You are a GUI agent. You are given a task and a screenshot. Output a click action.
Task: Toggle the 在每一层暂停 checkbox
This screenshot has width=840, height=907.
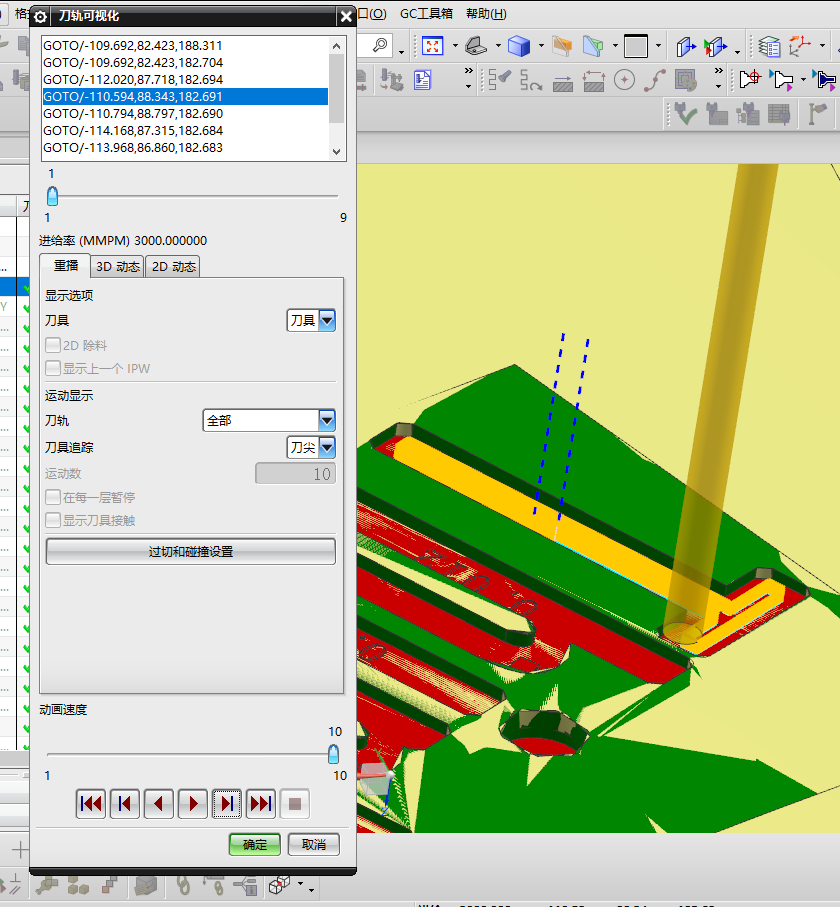53,497
